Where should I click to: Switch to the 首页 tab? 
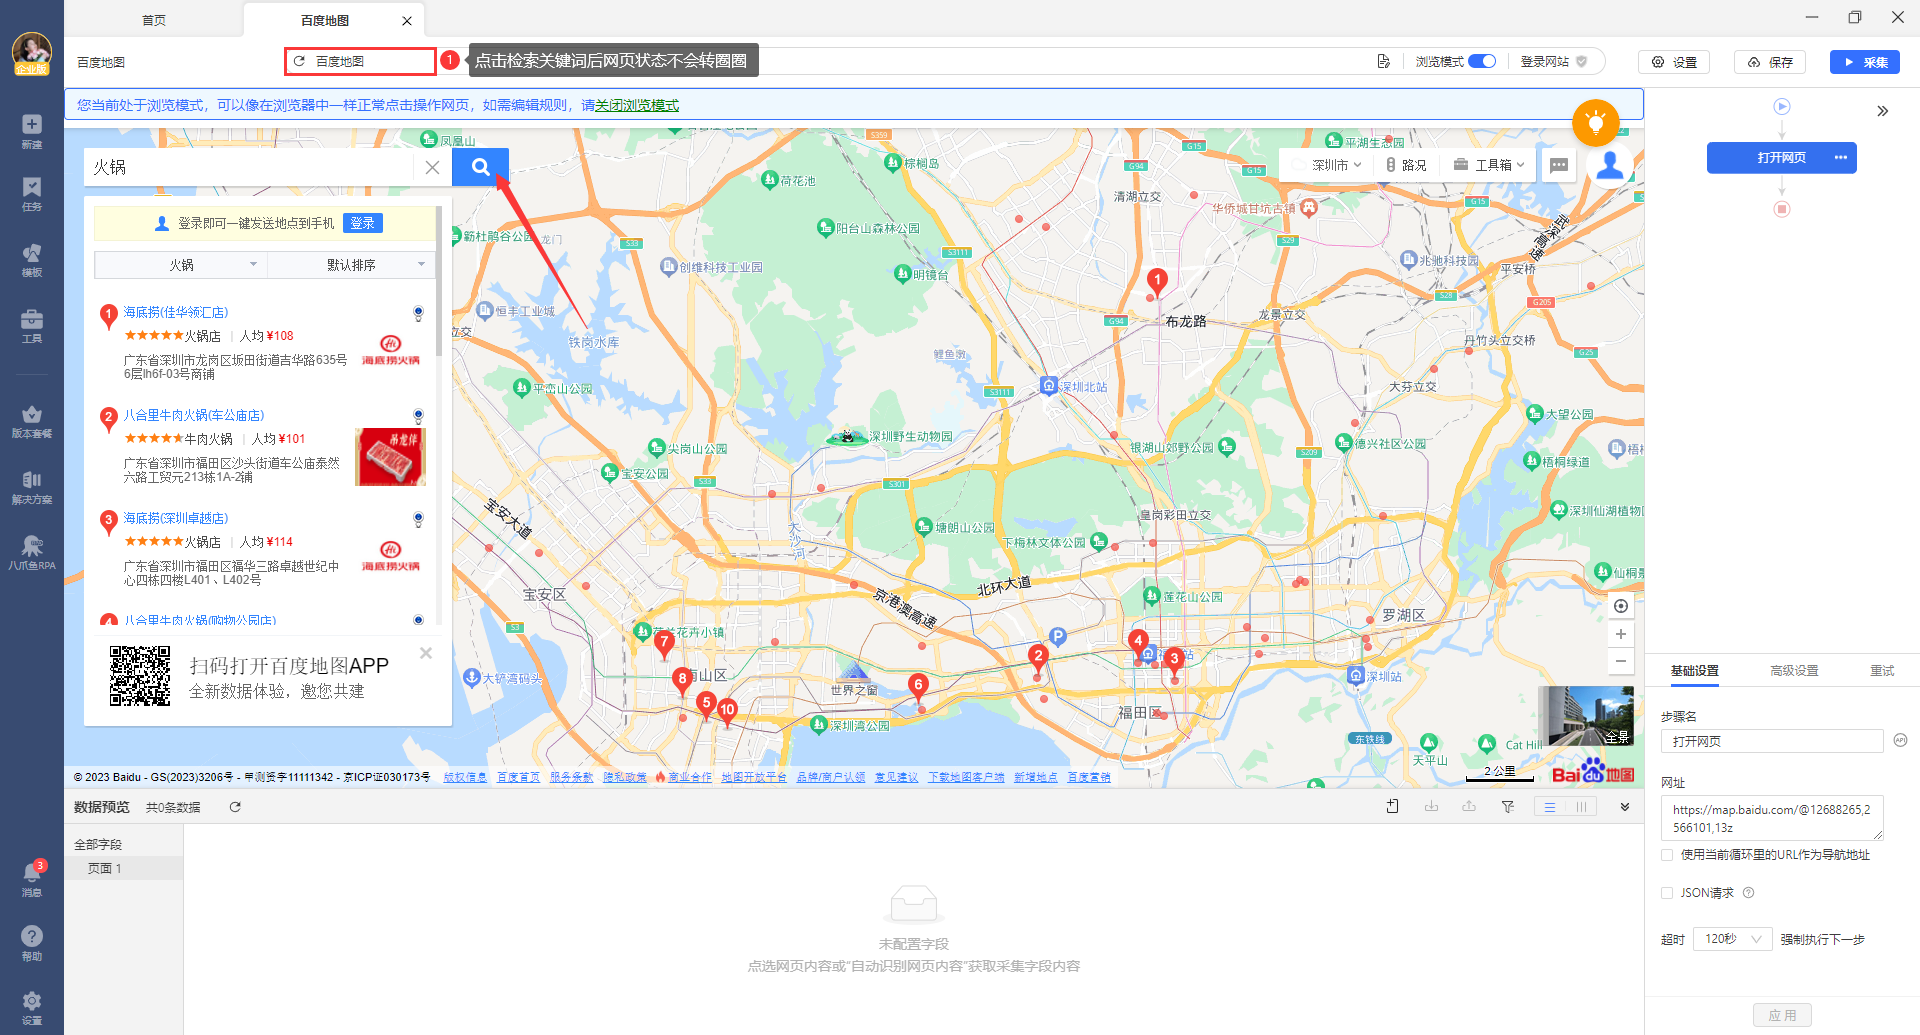154,20
